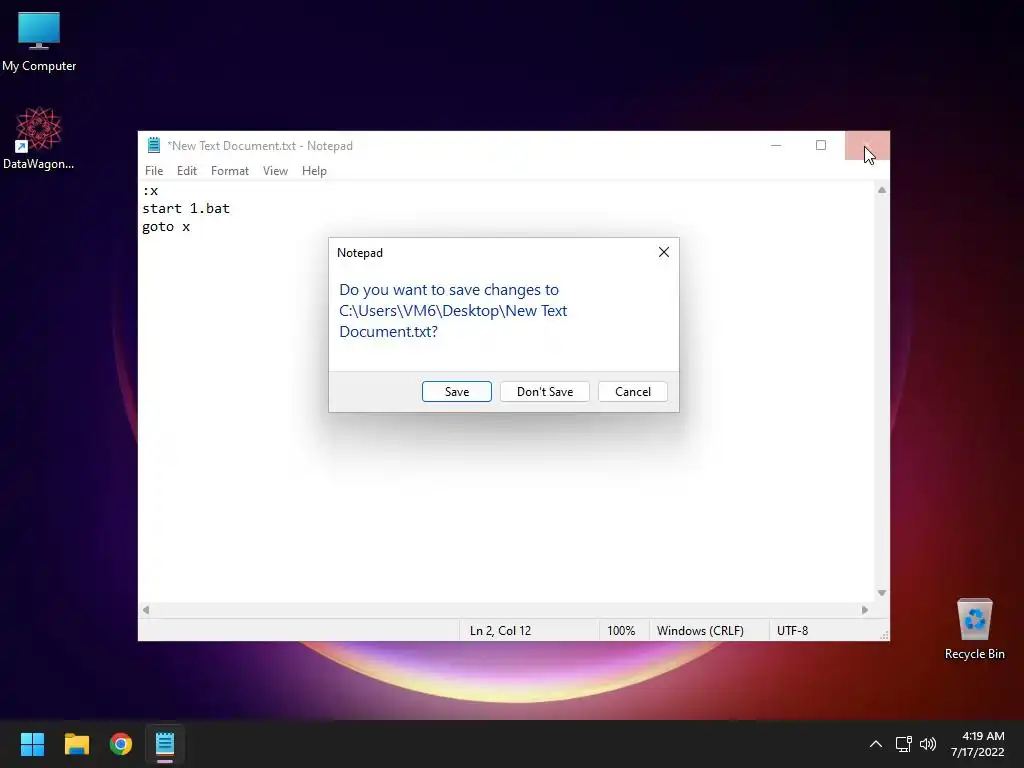1024x768 pixels.
Task: Select the DataWagon desktop shortcut
Action: [39, 138]
